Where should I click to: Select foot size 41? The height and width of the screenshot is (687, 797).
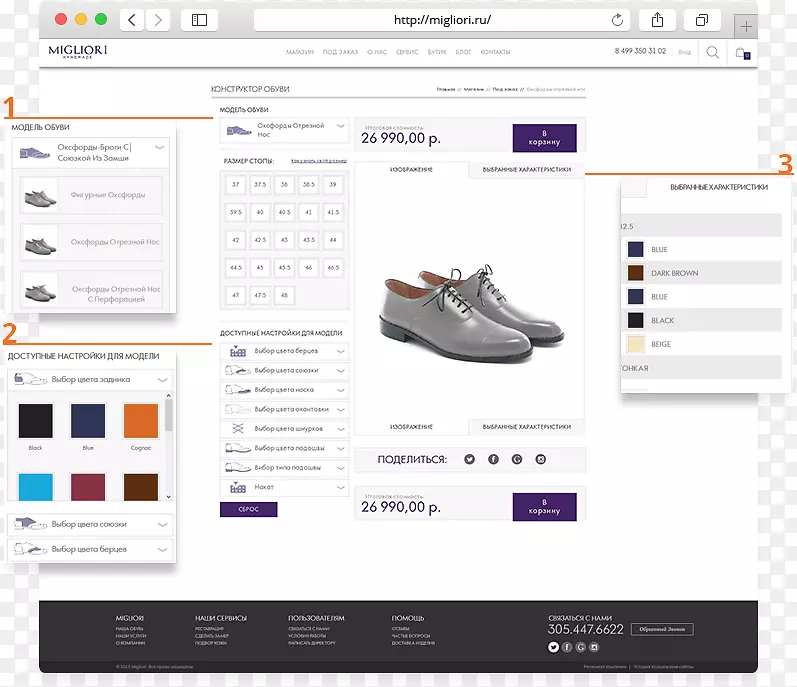coord(309,212)
